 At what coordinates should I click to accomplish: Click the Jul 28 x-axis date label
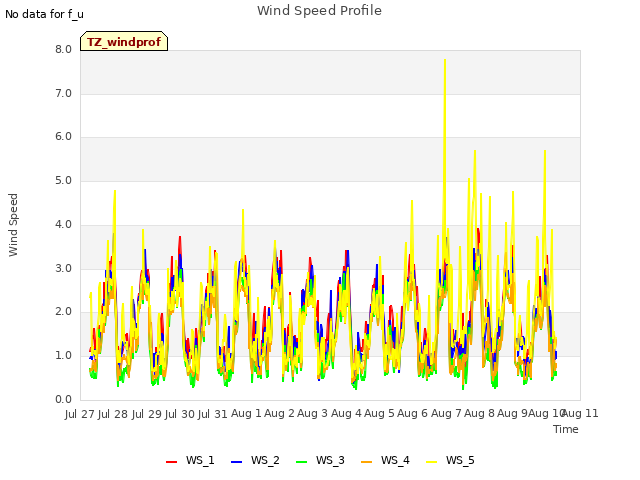click(x=113, y=414)
